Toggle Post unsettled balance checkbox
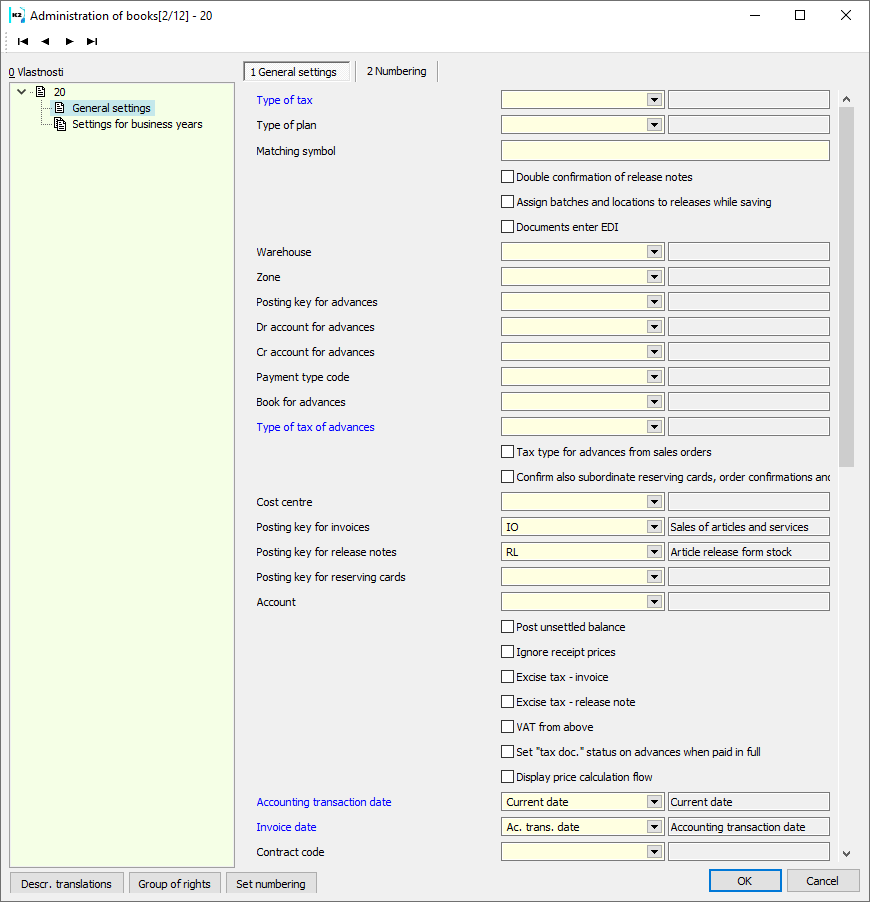Image resolution: width=870 pixels, height=902 pixels. click(508, 626)
